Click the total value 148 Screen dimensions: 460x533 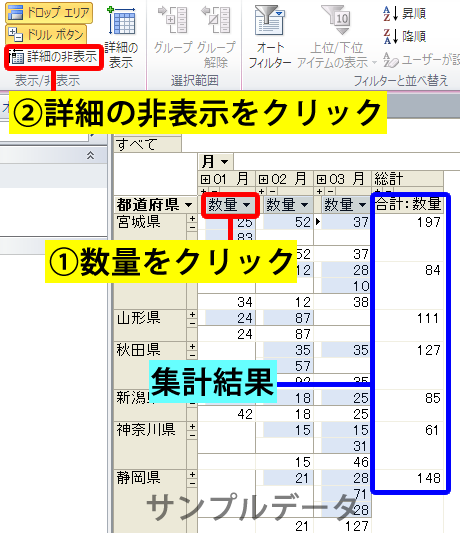tap(429, 479)
